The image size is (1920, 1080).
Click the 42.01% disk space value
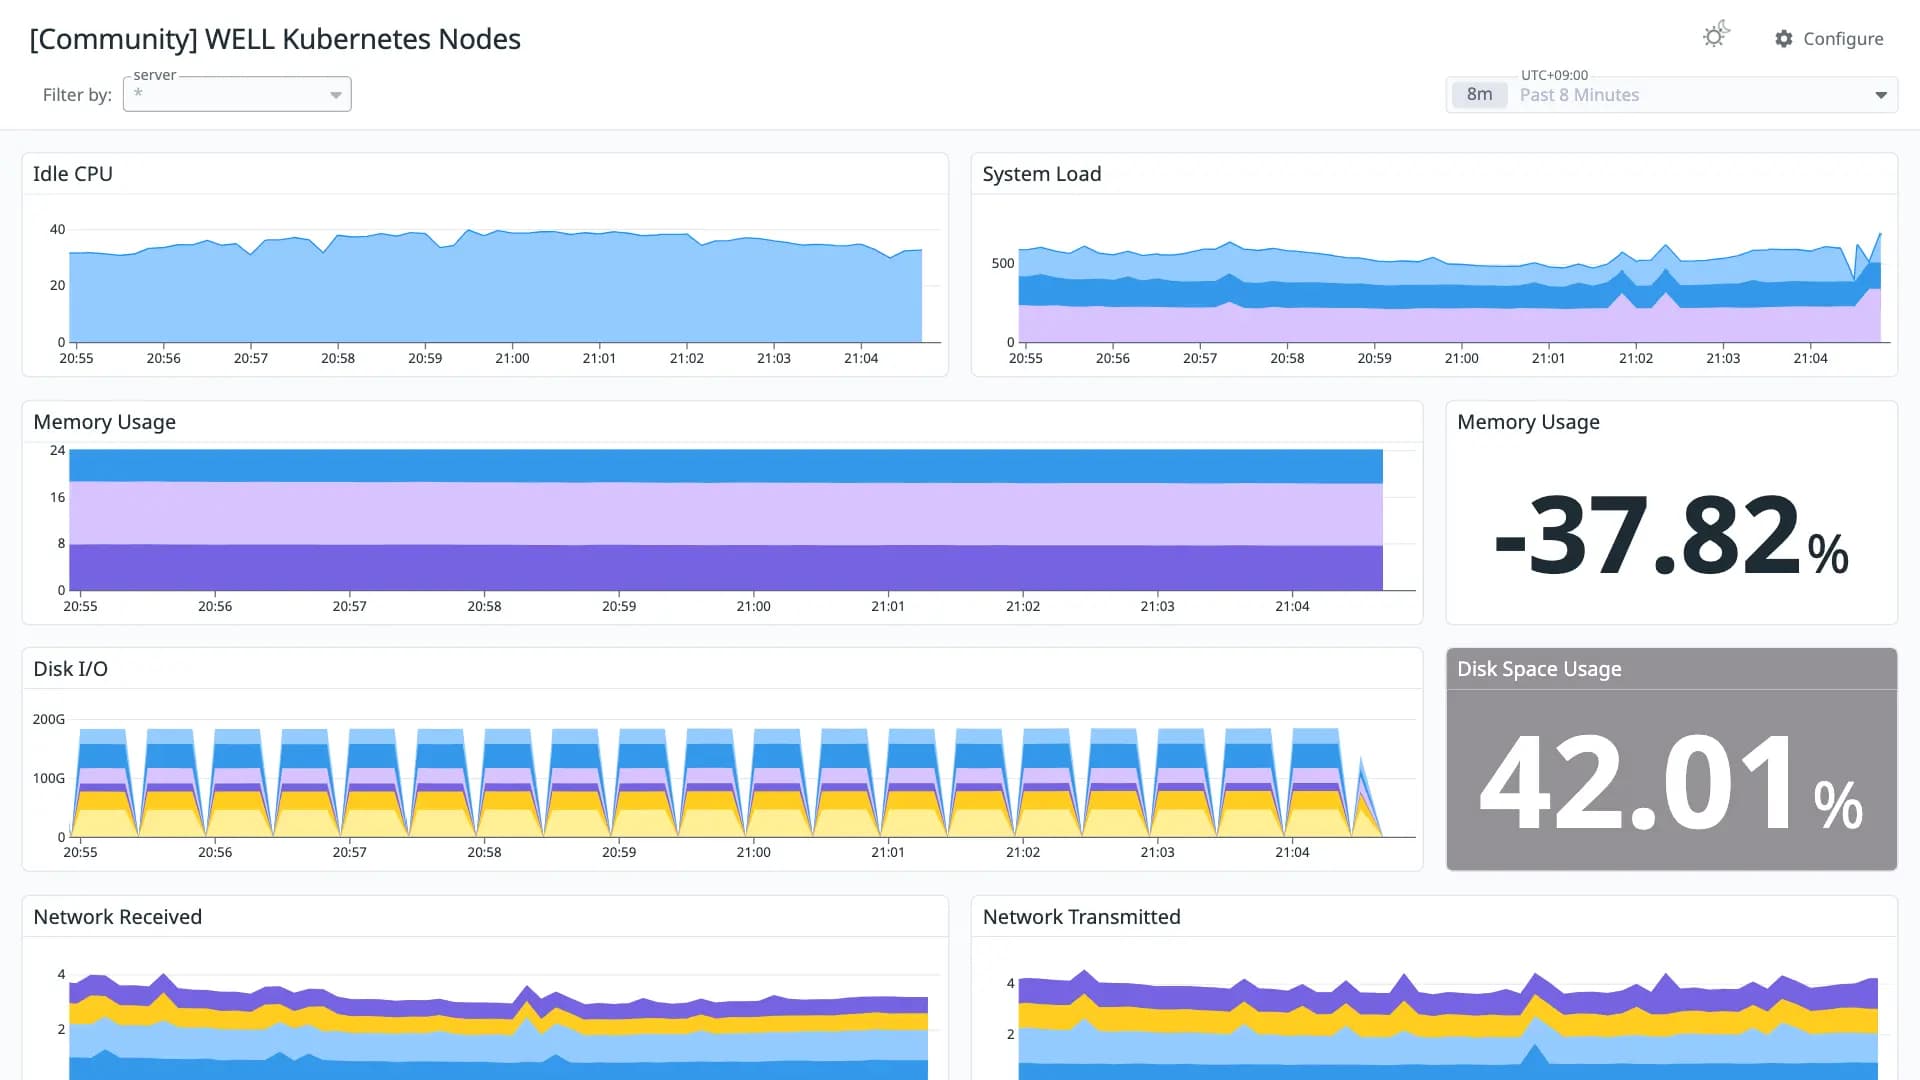coord(1671,782)
